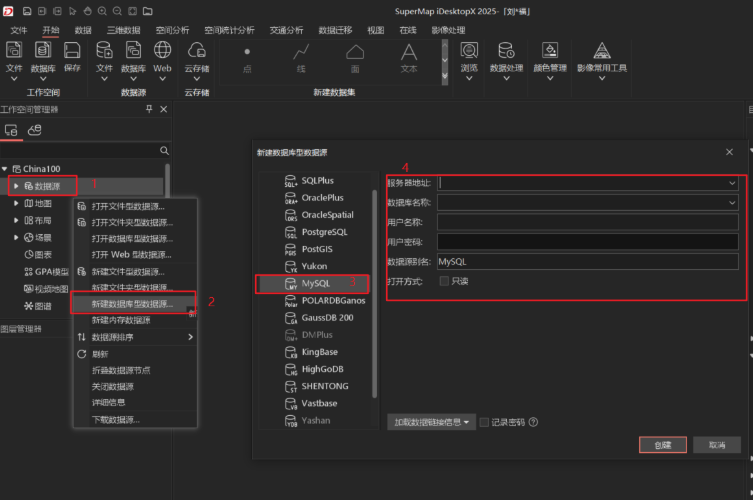Tick the 记录密码 remember password checkbox
The width and height of the screenshot is (753, 500).
click(485, 422)
